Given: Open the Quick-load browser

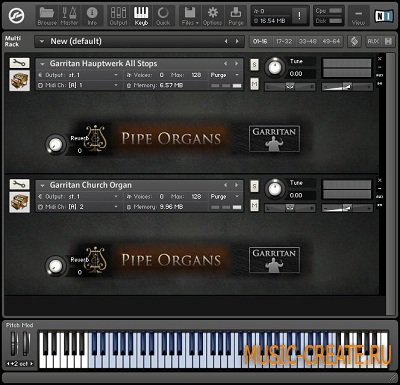Looking at the screenshot, I should [163, 16].
